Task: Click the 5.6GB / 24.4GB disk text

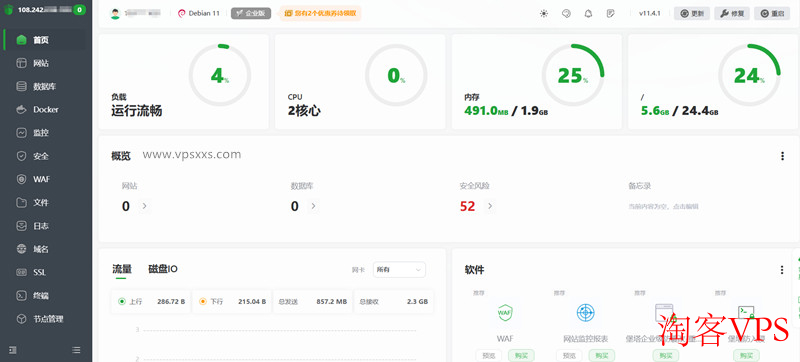Action: [680, 111]
